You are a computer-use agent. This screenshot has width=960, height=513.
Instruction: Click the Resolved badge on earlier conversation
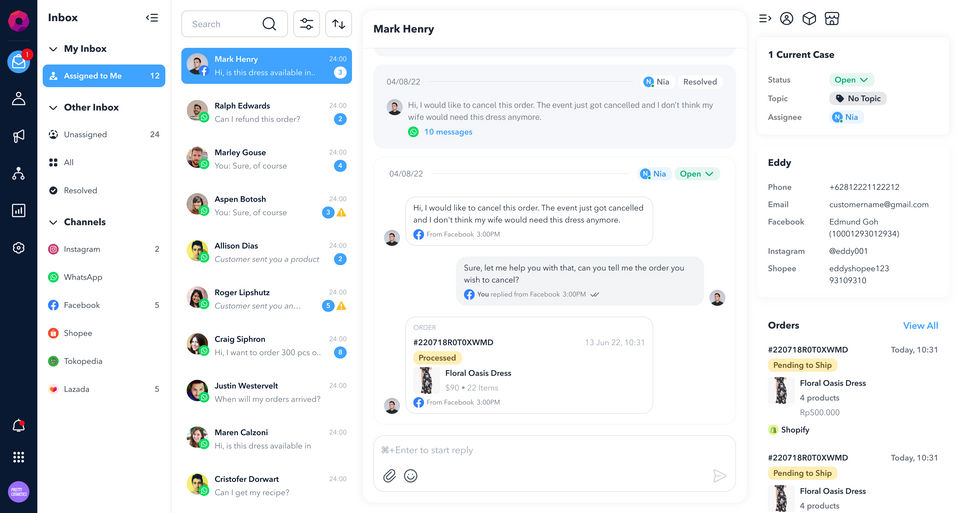point(700,81)
